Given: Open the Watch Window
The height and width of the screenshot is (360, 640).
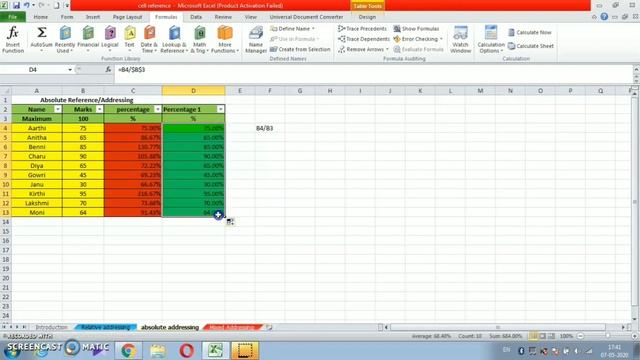Looking at the screenshot, I should [x=460, y=40].
